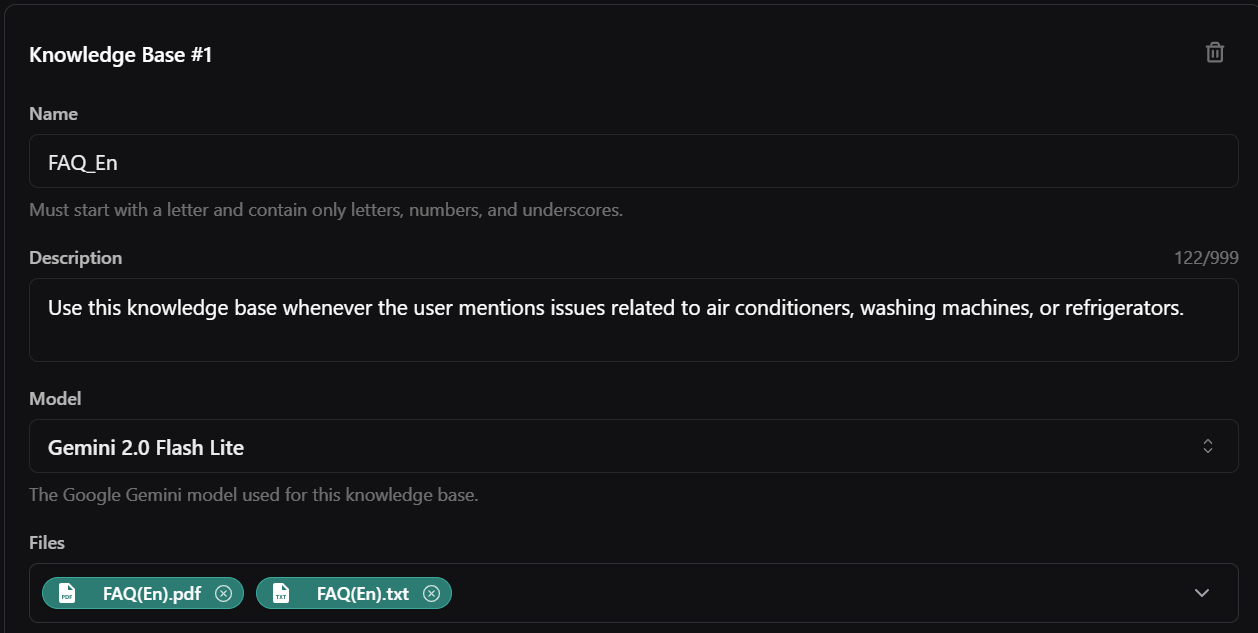Click the Files section label

click(47, 542)
